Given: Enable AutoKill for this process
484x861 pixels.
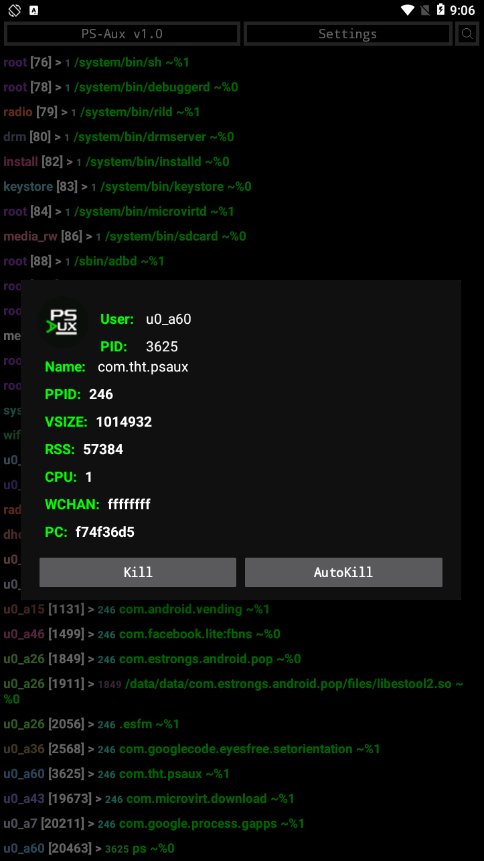Looking at the screenshot, I should click(343, 572).
